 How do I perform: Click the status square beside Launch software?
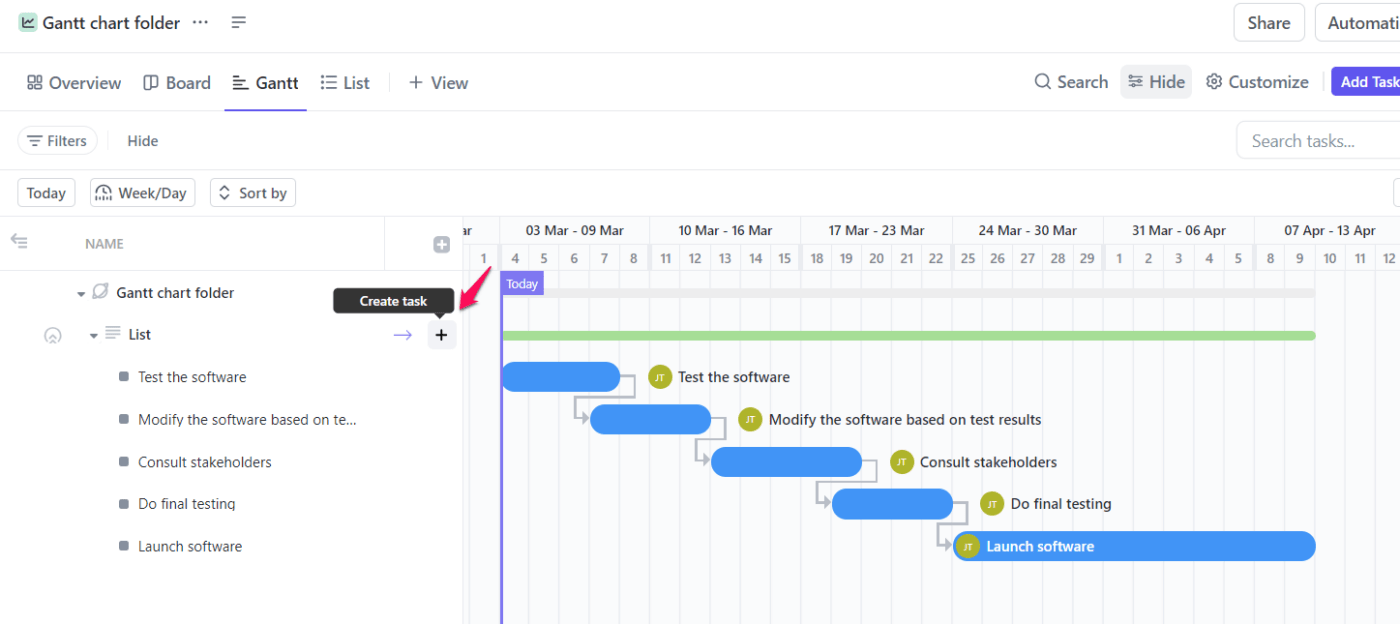(124, 546)
